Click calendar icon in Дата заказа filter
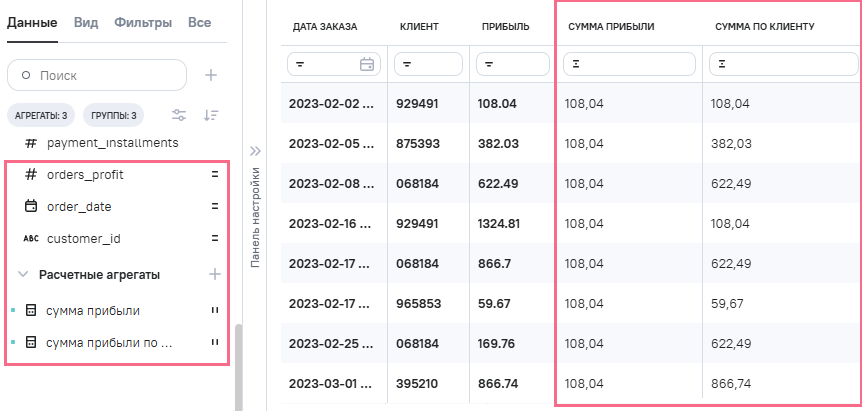 click(367, 64)
